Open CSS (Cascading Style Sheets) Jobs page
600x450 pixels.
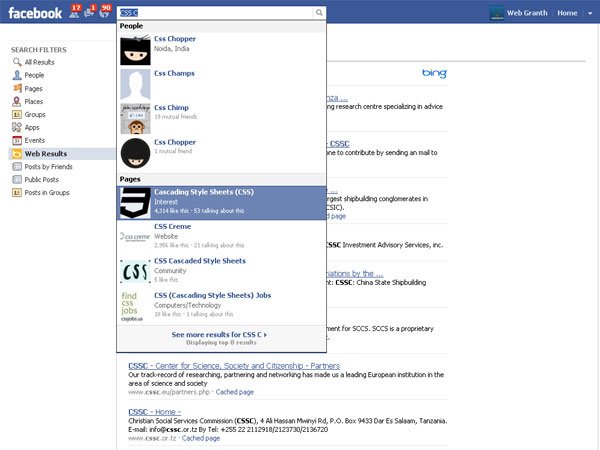point(221,306)
